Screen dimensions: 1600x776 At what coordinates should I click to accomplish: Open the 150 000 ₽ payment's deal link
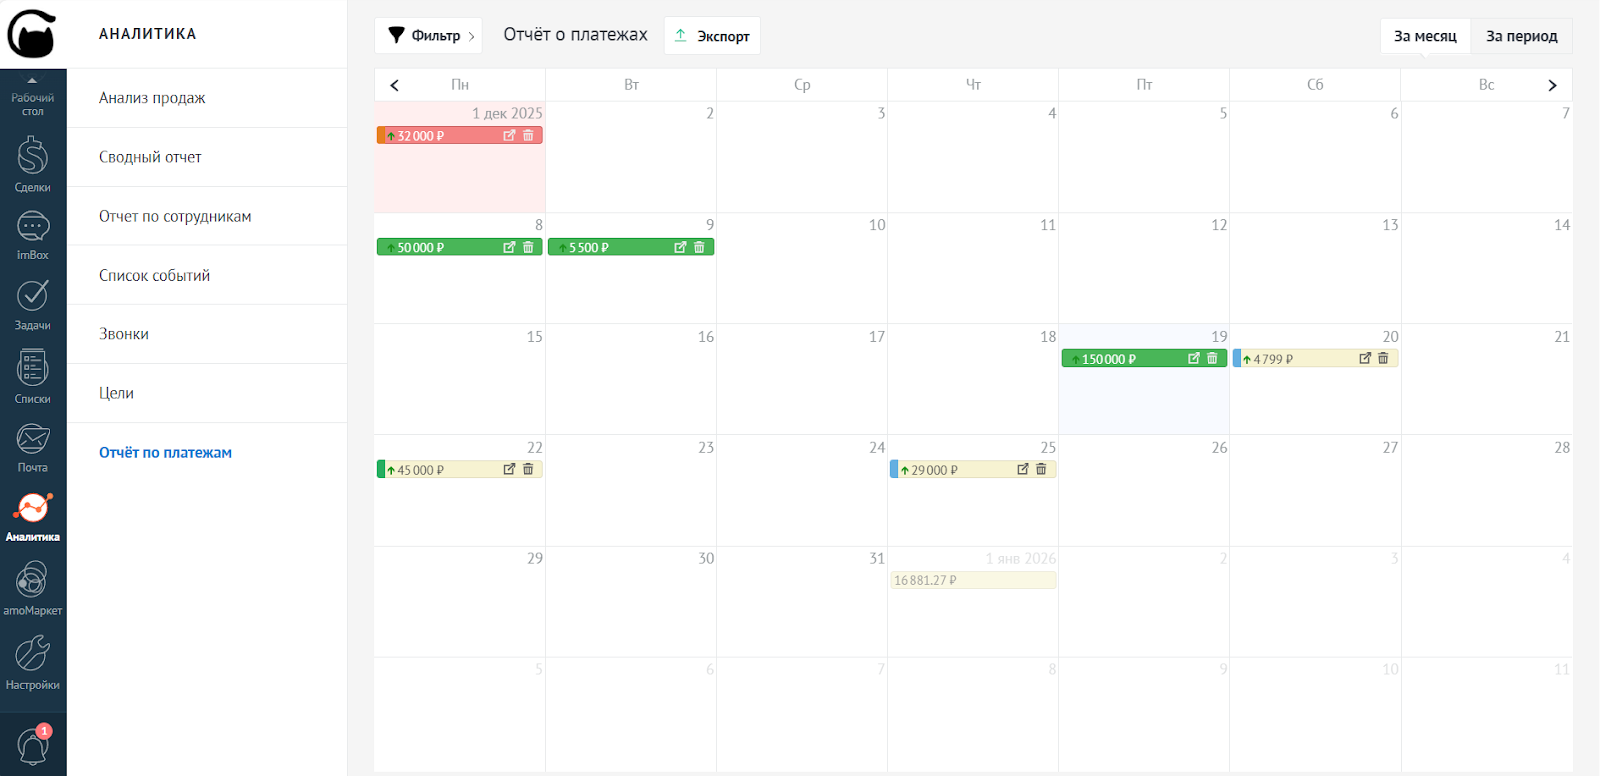coord(1193,358)
